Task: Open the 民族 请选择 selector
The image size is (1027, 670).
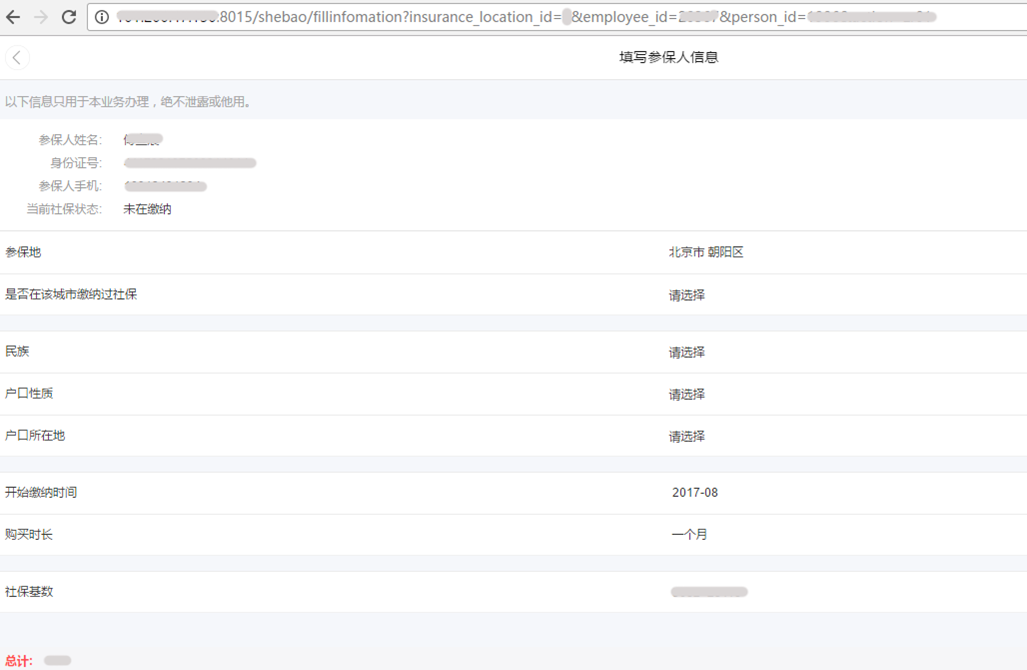Action: [687, 352]
